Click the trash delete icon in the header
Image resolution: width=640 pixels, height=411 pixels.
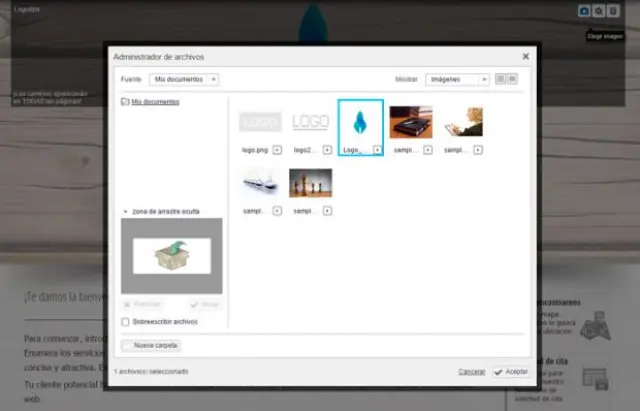[x=613, y=11]
